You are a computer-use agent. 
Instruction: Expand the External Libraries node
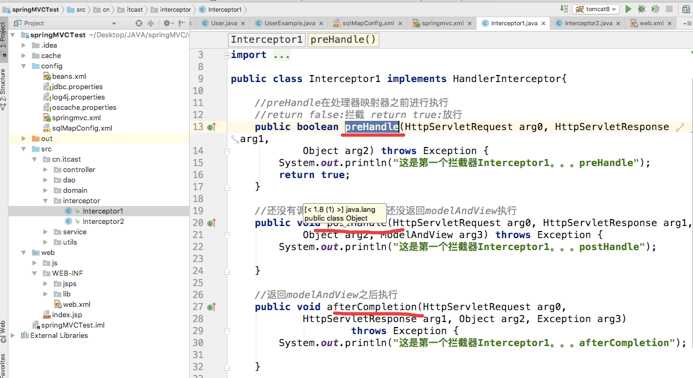tap(13, 336)
